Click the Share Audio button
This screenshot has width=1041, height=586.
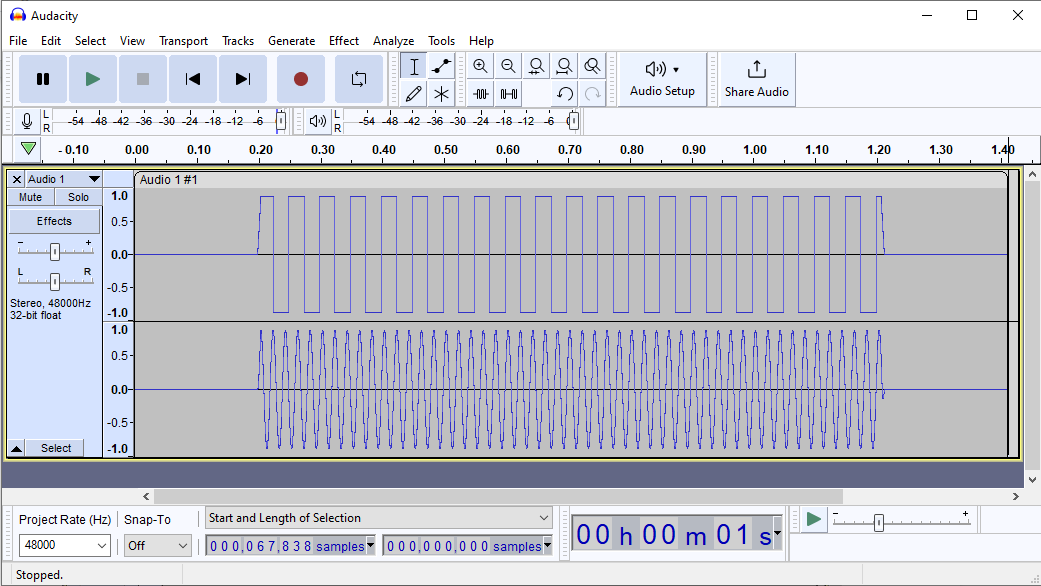point(756,79)
